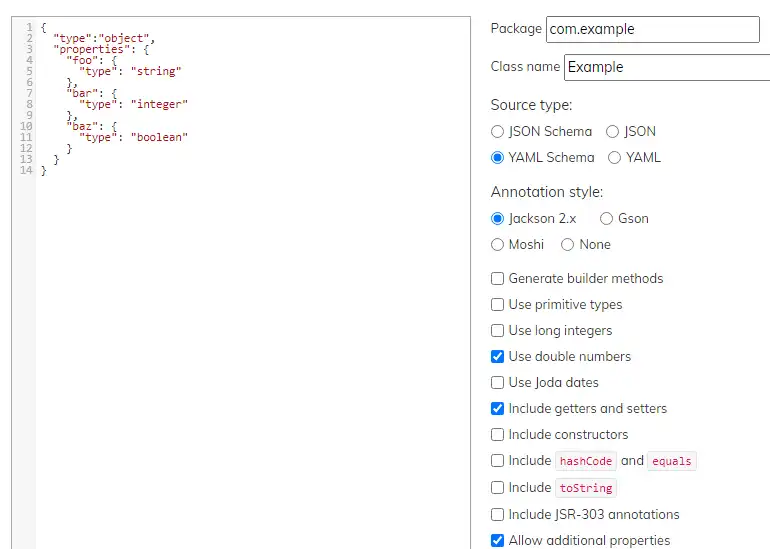Pick YAML source type option

tap(615, 157)
